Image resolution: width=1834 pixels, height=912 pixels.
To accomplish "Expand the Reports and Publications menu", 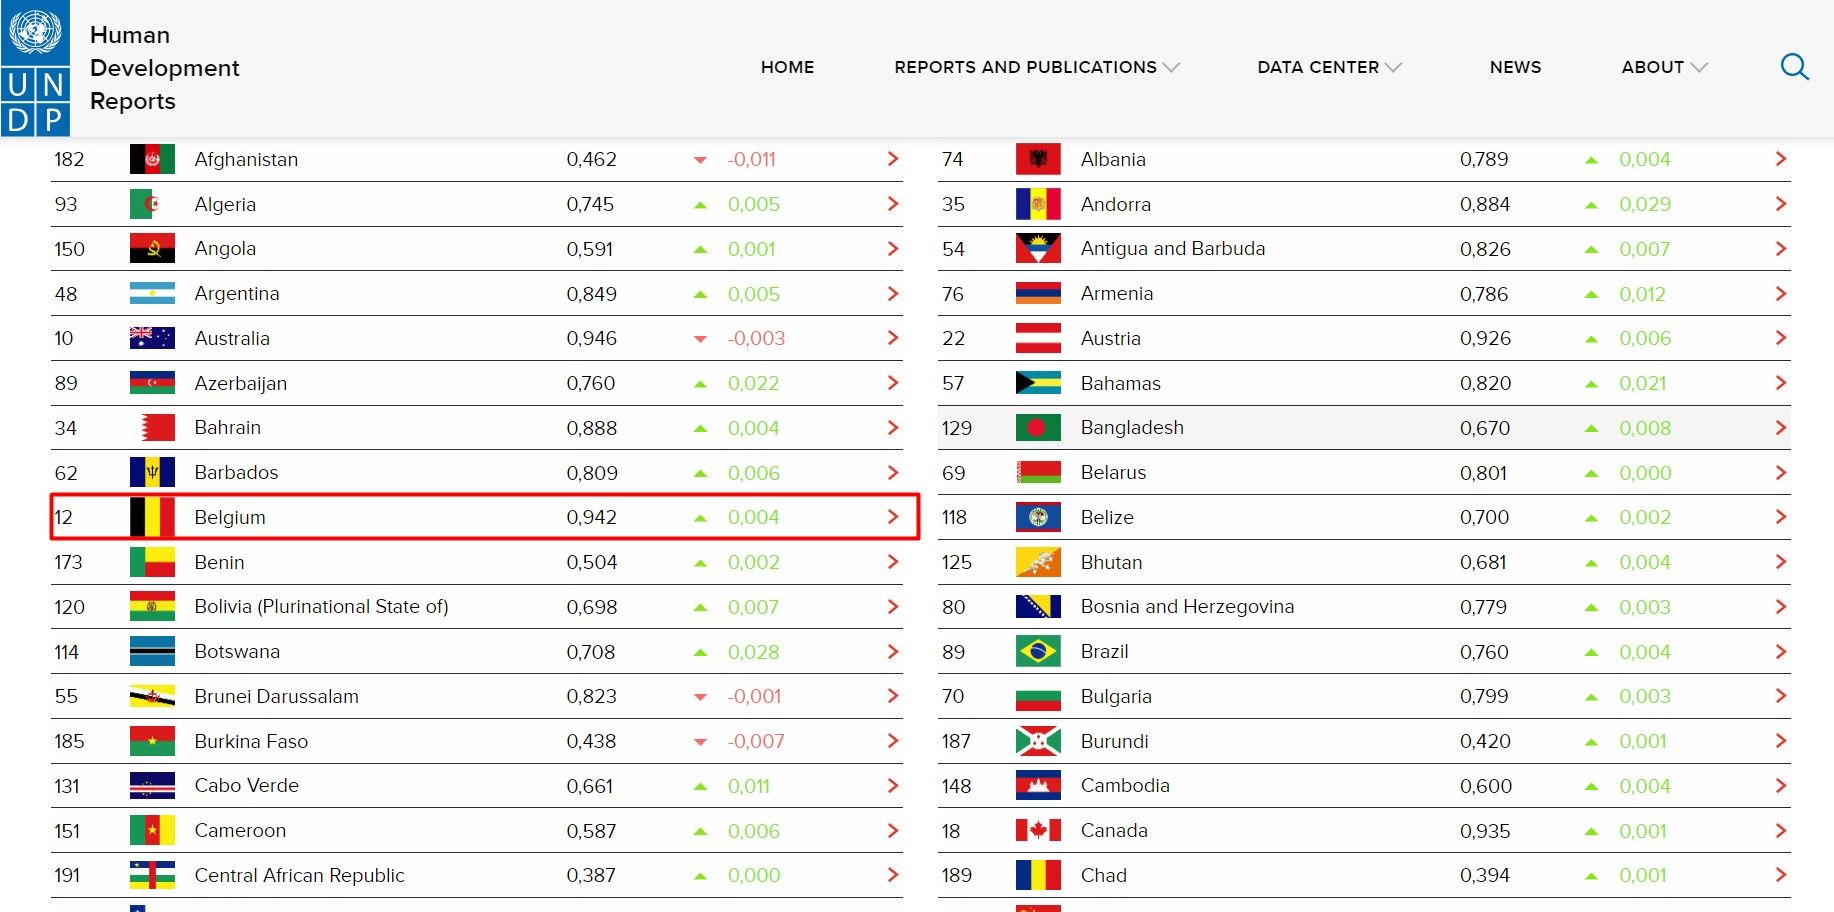I will tap(1036, 67).
